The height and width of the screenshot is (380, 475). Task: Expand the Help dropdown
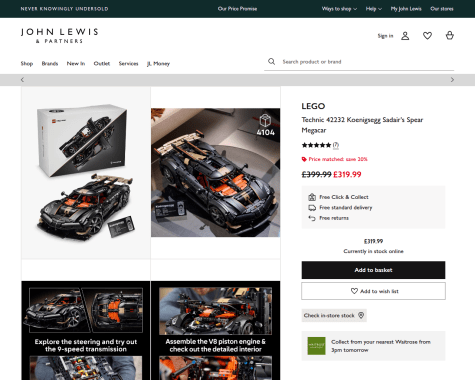pyautogui.click(x=374, y=9)
